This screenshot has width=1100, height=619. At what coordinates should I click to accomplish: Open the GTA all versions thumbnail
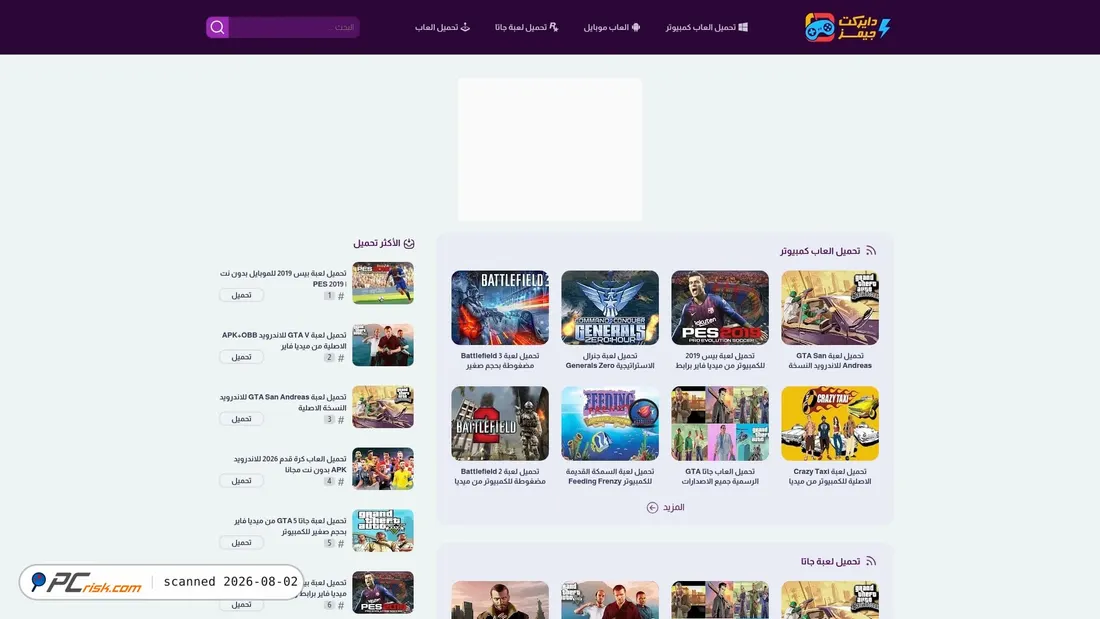[x=720, y=423]
